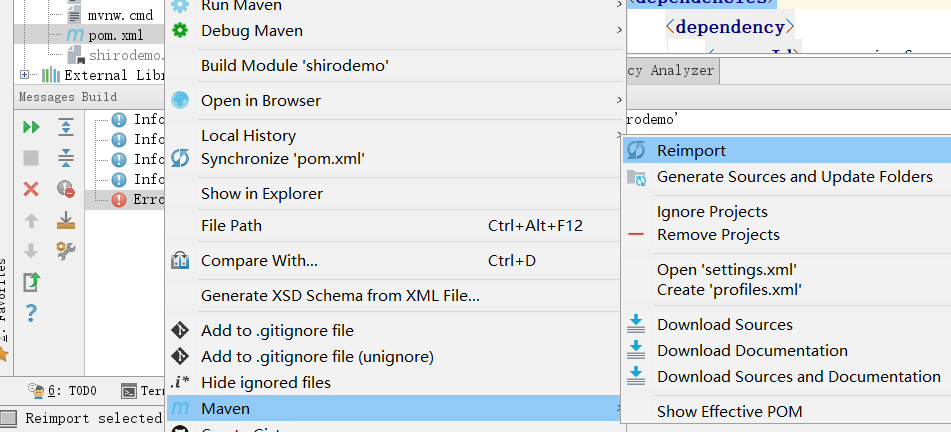Image resolution: width=951 pixels, height=432 pixels.
Task: Click Download Sources and Documentation
Action: click(x=798, y=377)
